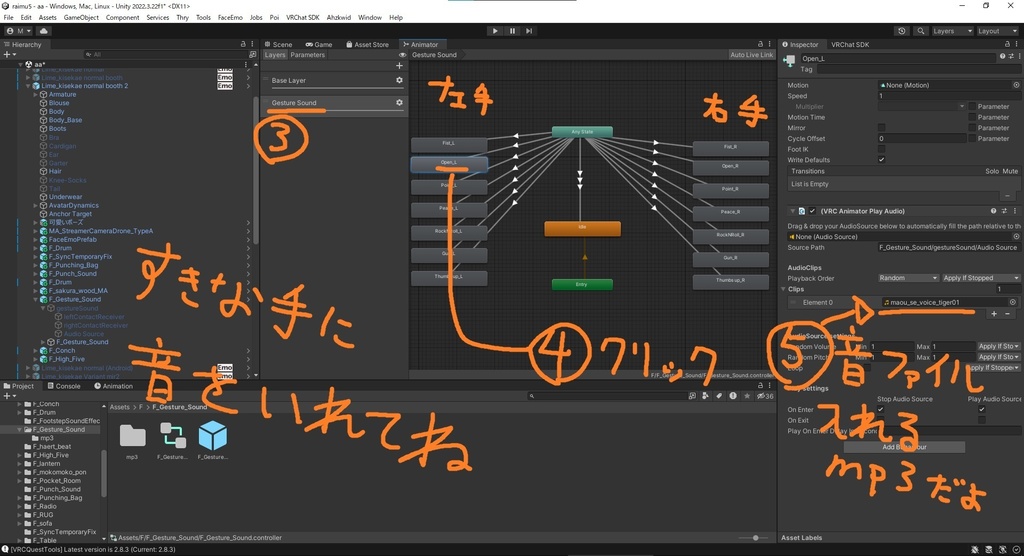Click the mp3 folder thumbnail
This screenshot has width=1024, height=556.
[x=133, y=436]
